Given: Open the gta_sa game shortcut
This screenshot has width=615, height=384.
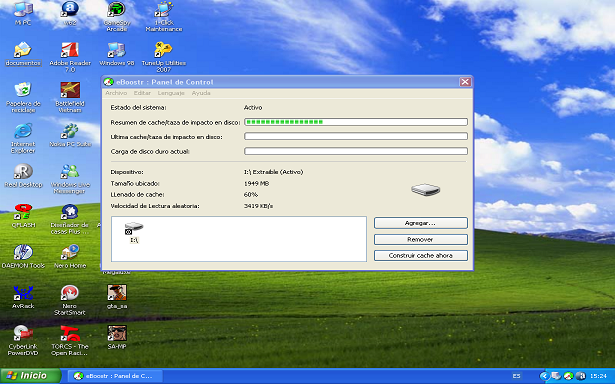Looking at the screenshot, I should pos(116,297).
